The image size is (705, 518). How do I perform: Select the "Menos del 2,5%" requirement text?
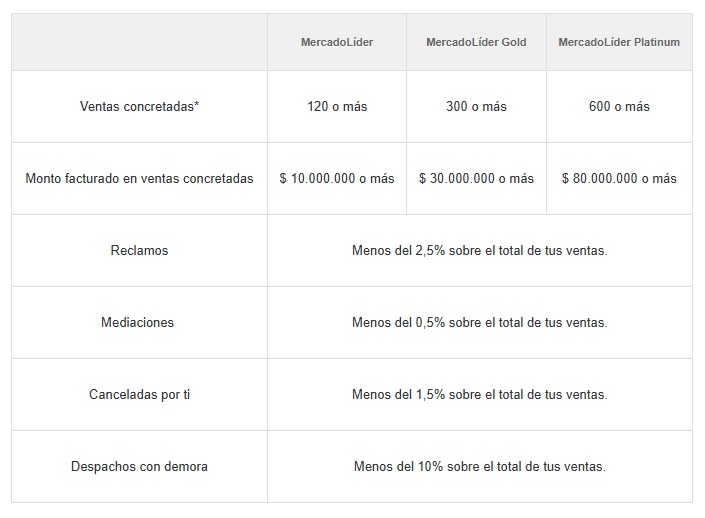click(479, 250)
